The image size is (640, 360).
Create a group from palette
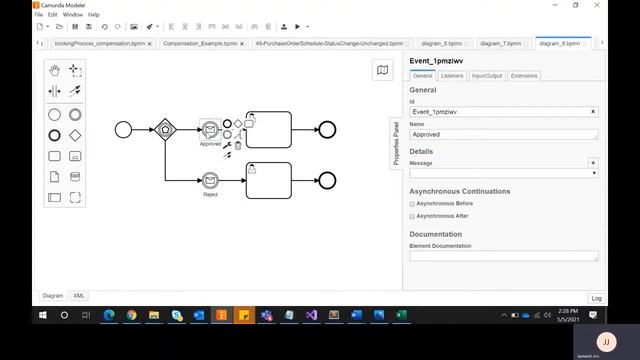tap(75, 198)
